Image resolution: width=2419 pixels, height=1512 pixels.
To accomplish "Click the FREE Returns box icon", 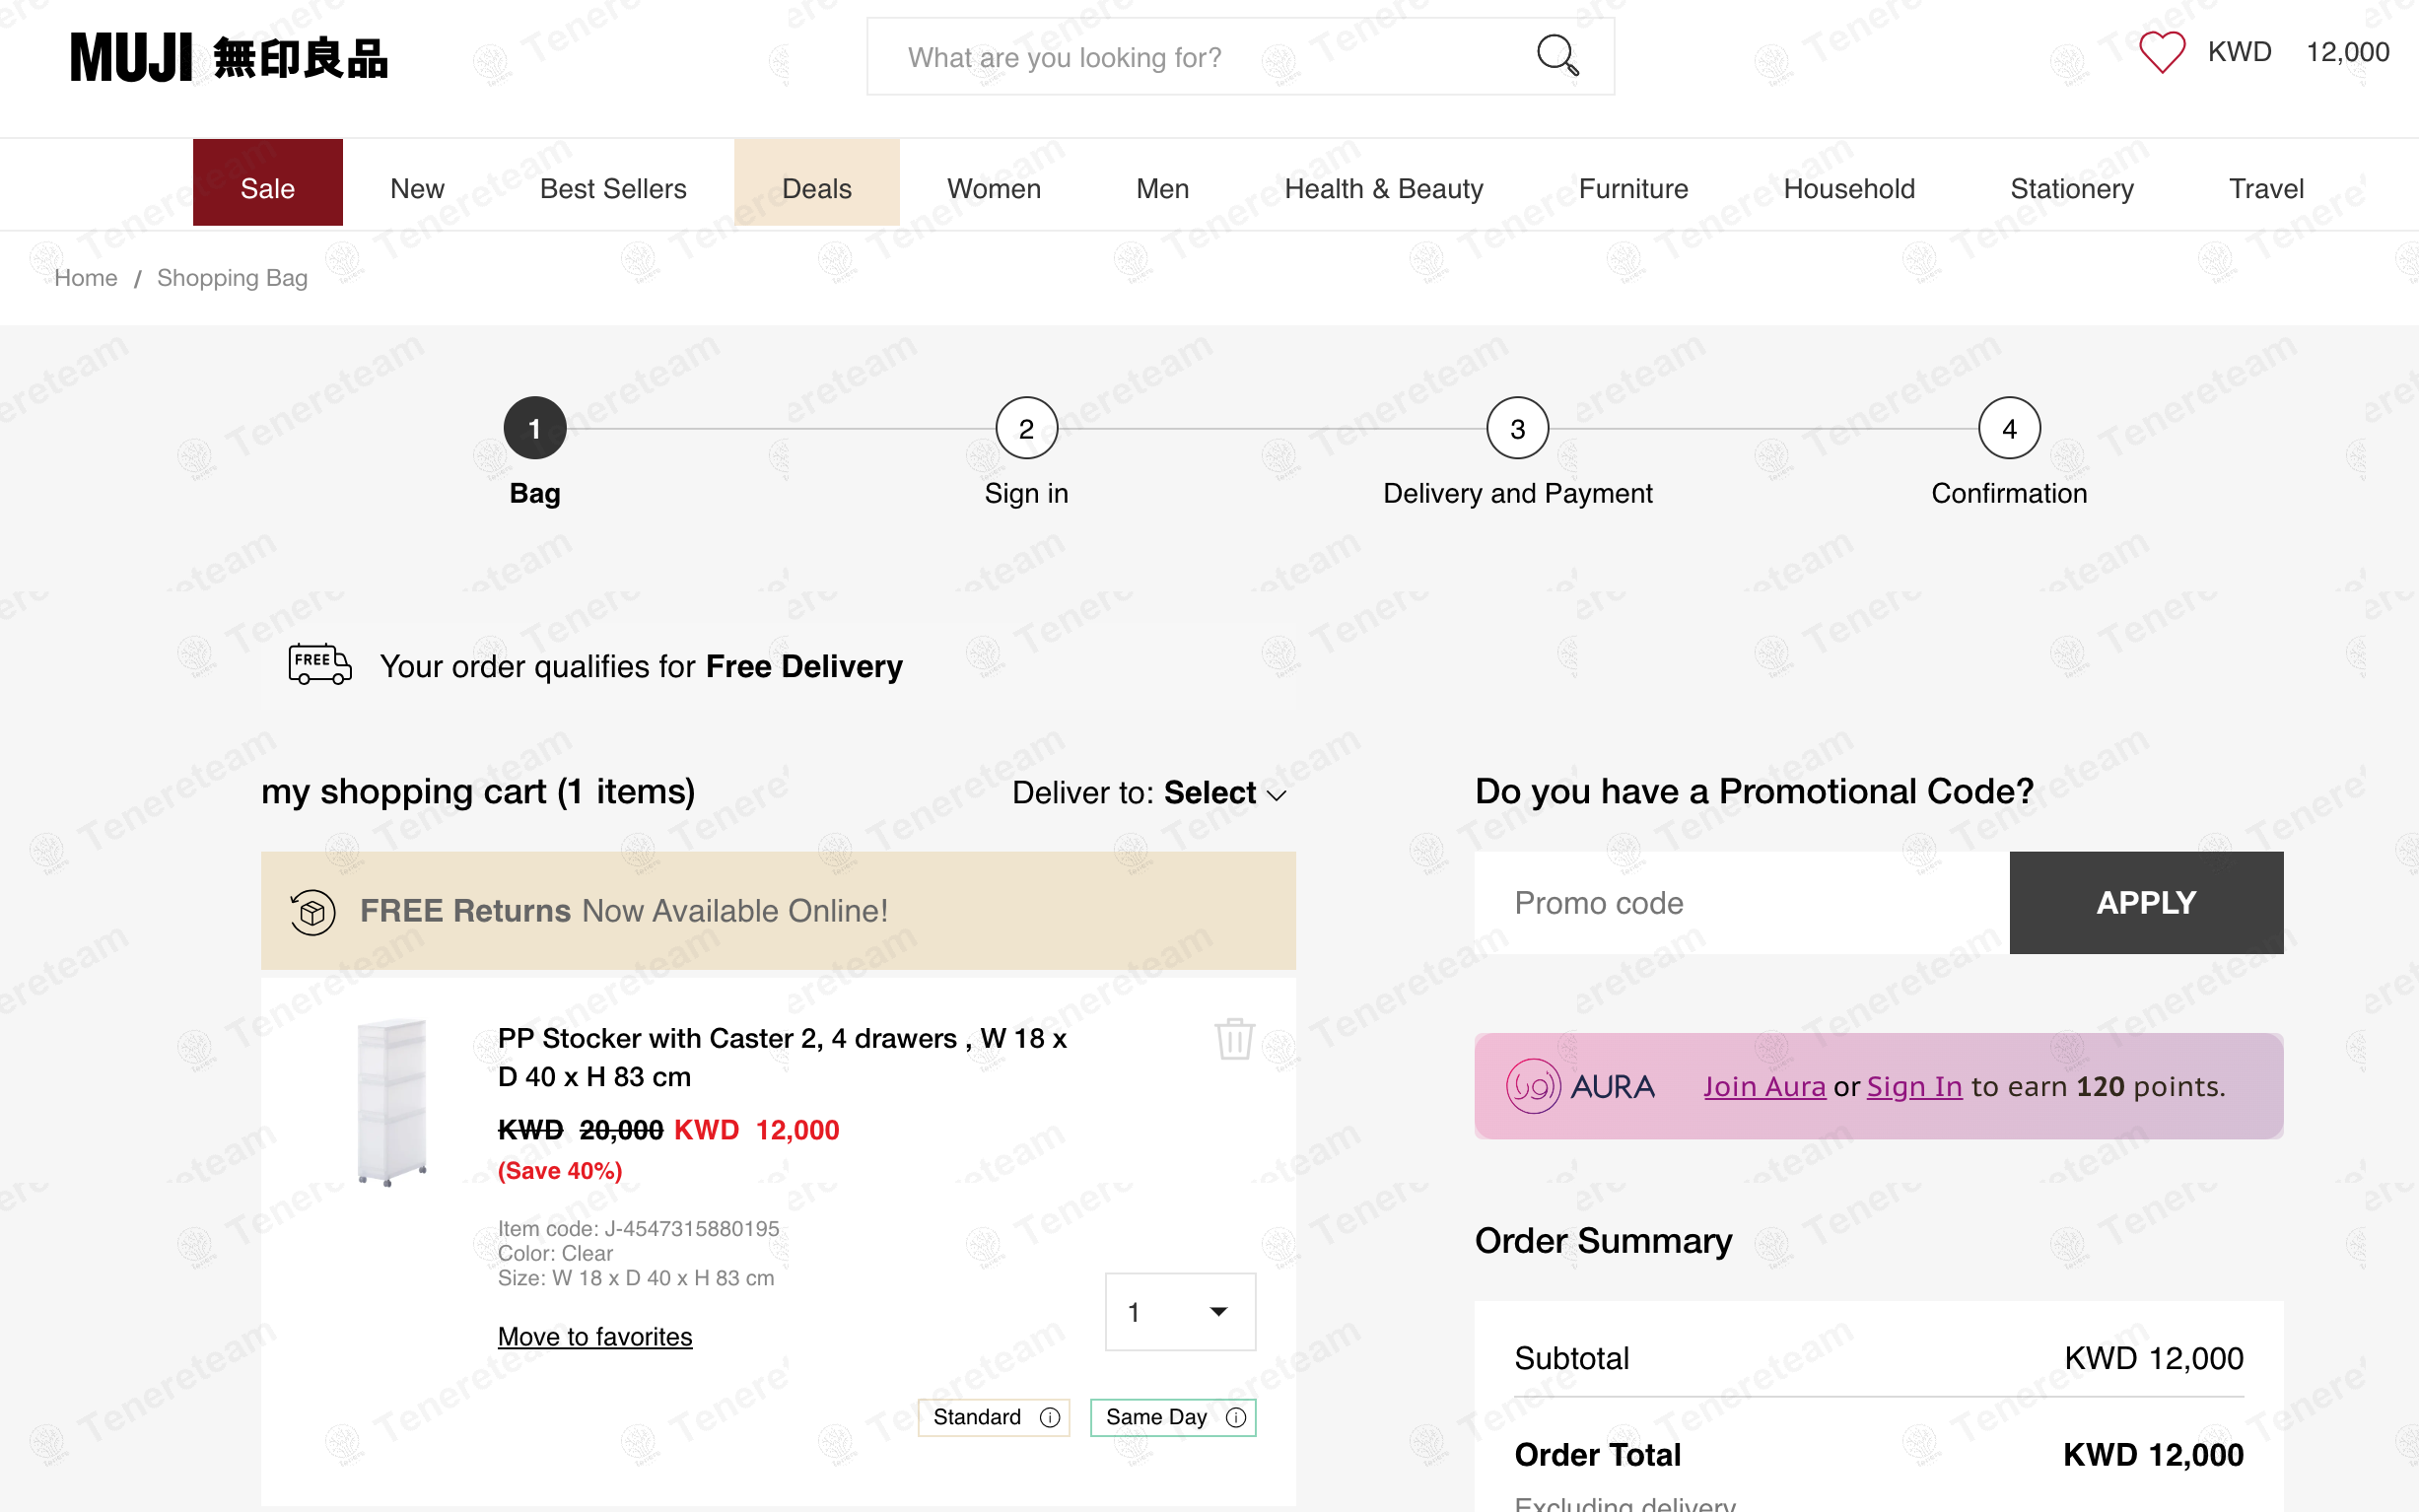I will pyautogui.click(x=312, y=912).
